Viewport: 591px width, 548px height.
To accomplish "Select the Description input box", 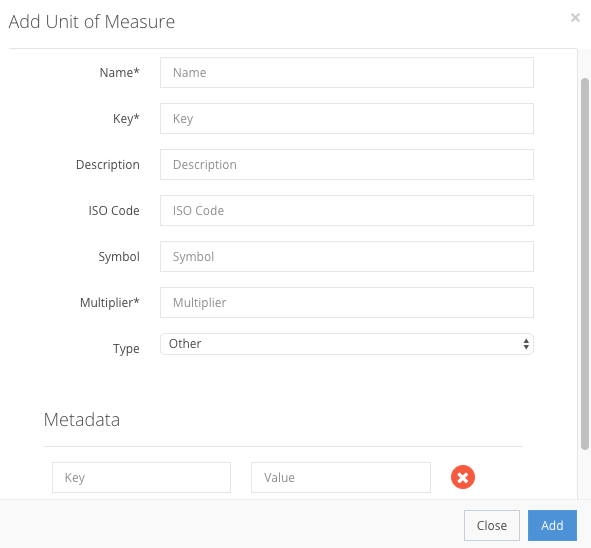I will [346, 164].
